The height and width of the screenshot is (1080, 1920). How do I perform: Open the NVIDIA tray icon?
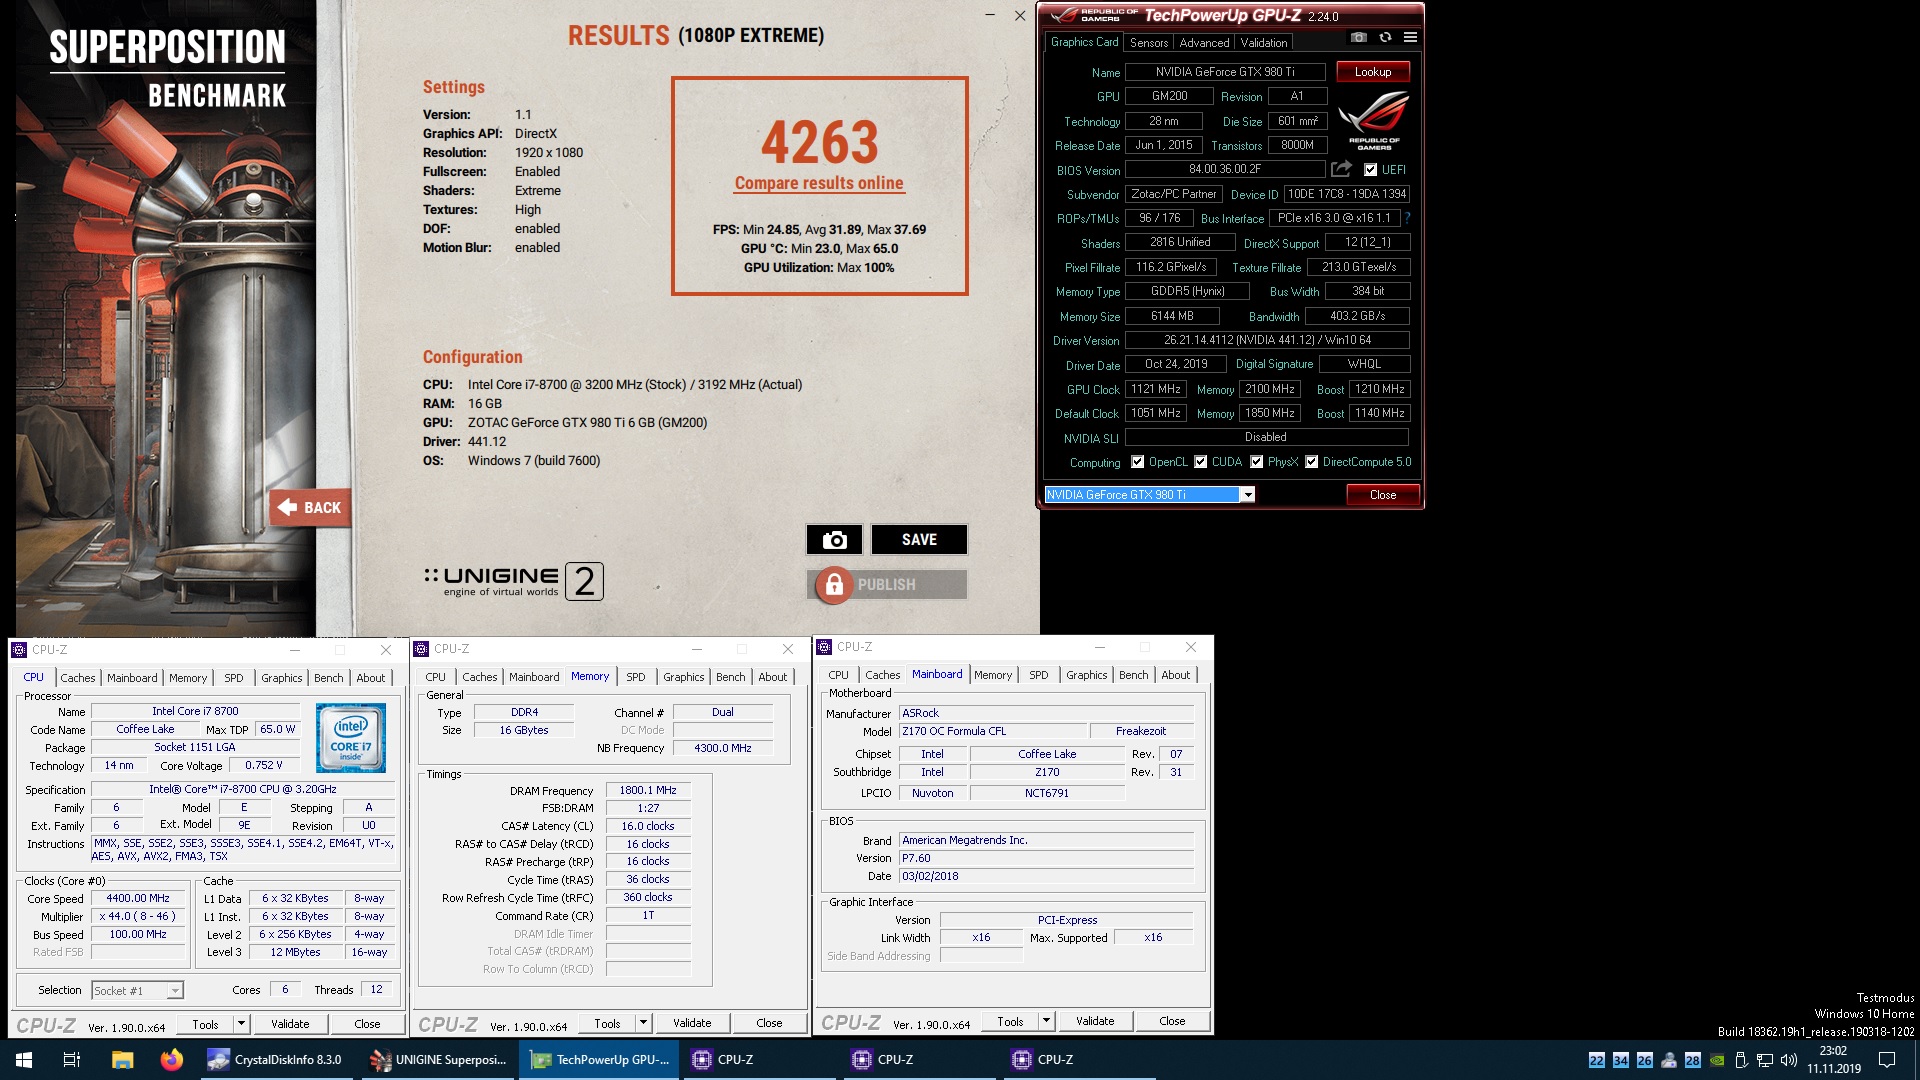tap(1716, 1060)
